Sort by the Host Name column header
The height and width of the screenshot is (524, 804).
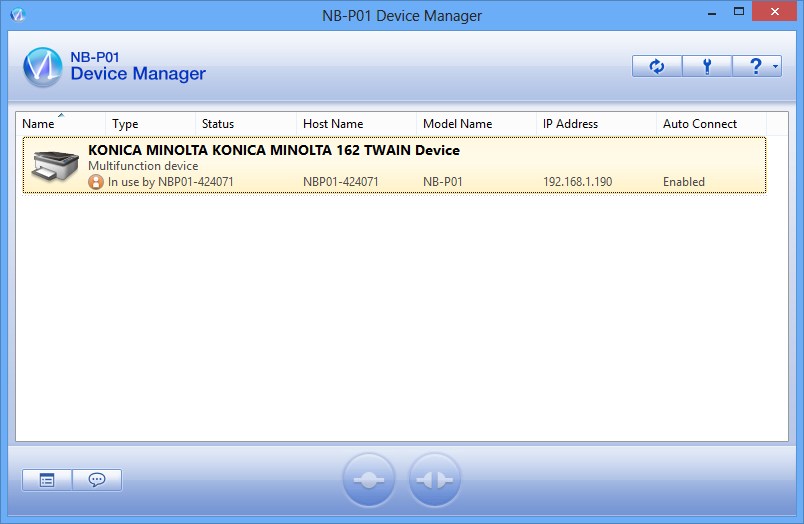click(356, 124)
